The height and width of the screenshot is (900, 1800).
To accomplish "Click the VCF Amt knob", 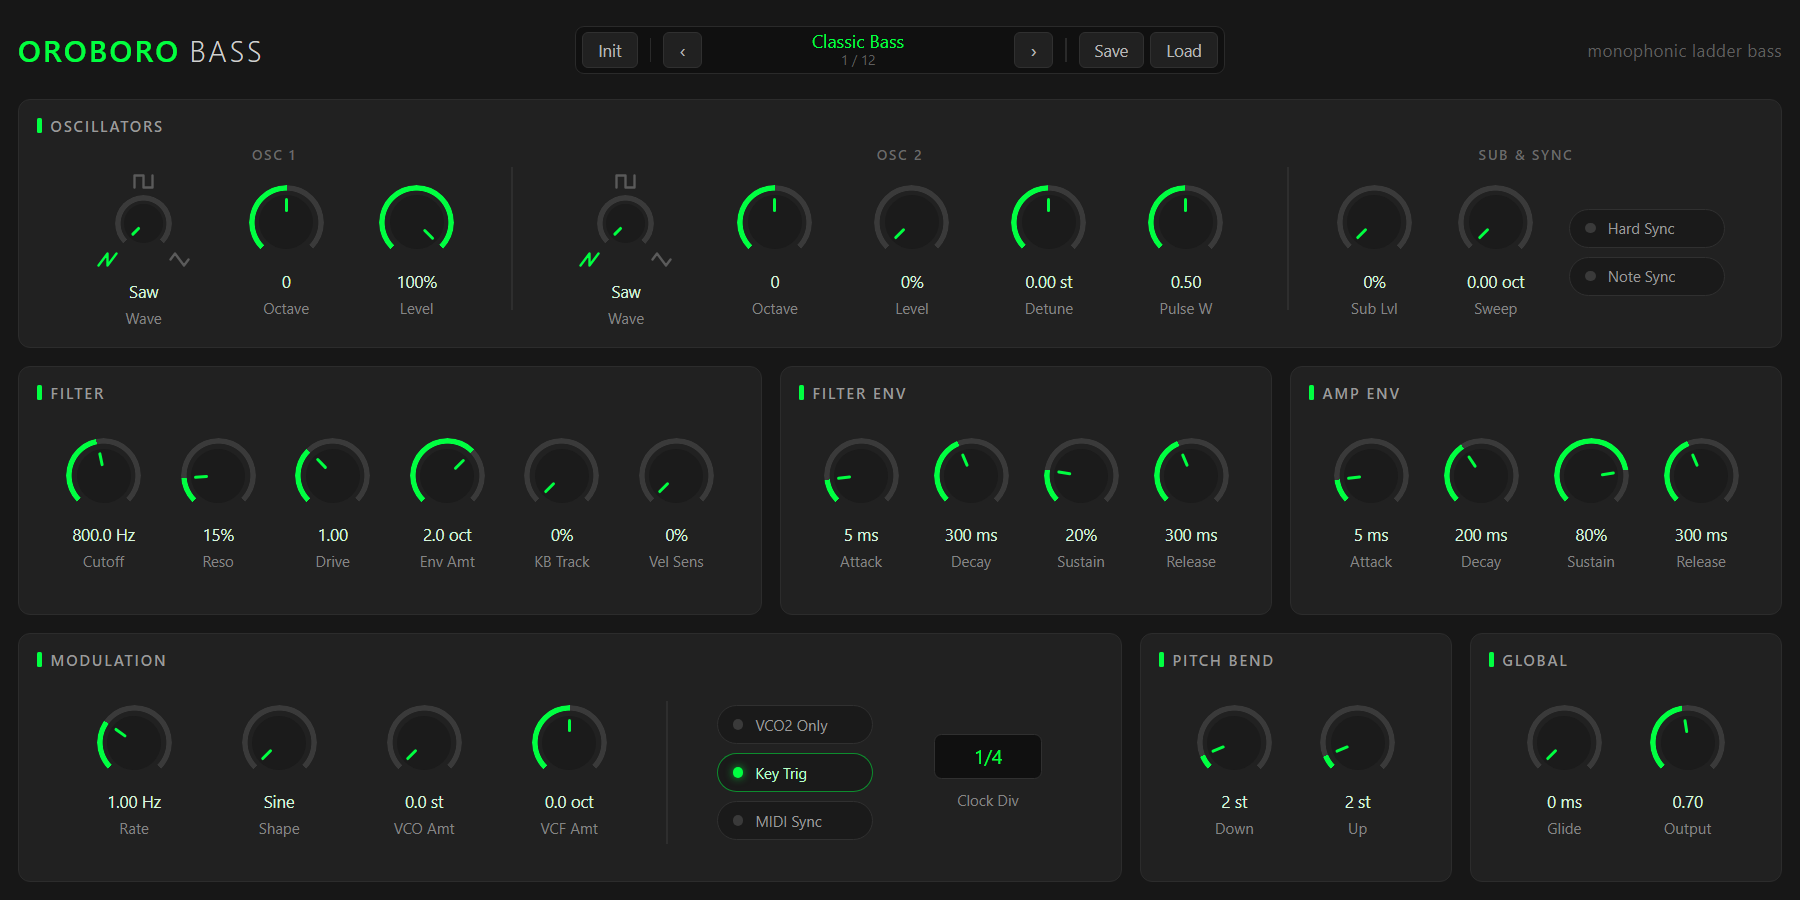I will point(569,742).
